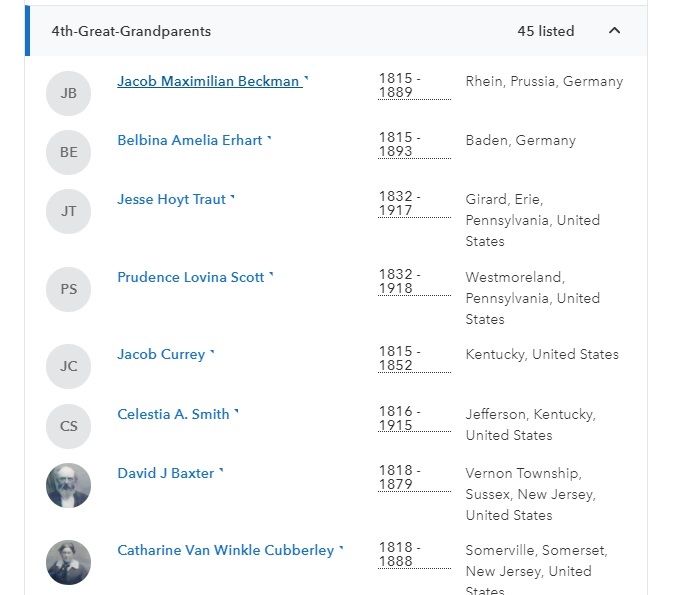Screen dimensions: 681x595
Task: Click David J Baxter's portrait photo
Action: (69, 486)
